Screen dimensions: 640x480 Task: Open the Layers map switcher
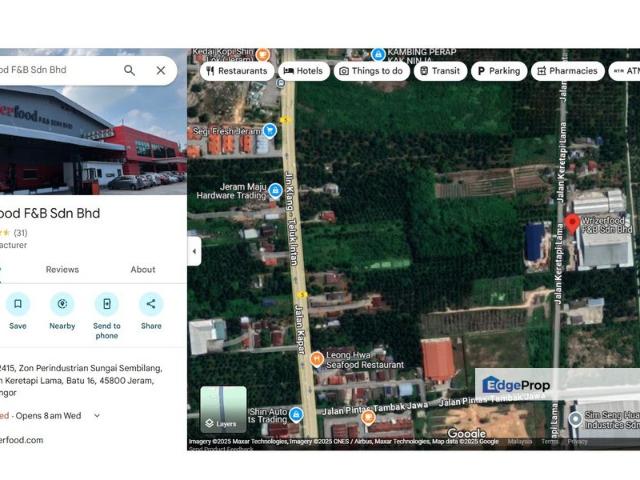(x=223, y=409)
